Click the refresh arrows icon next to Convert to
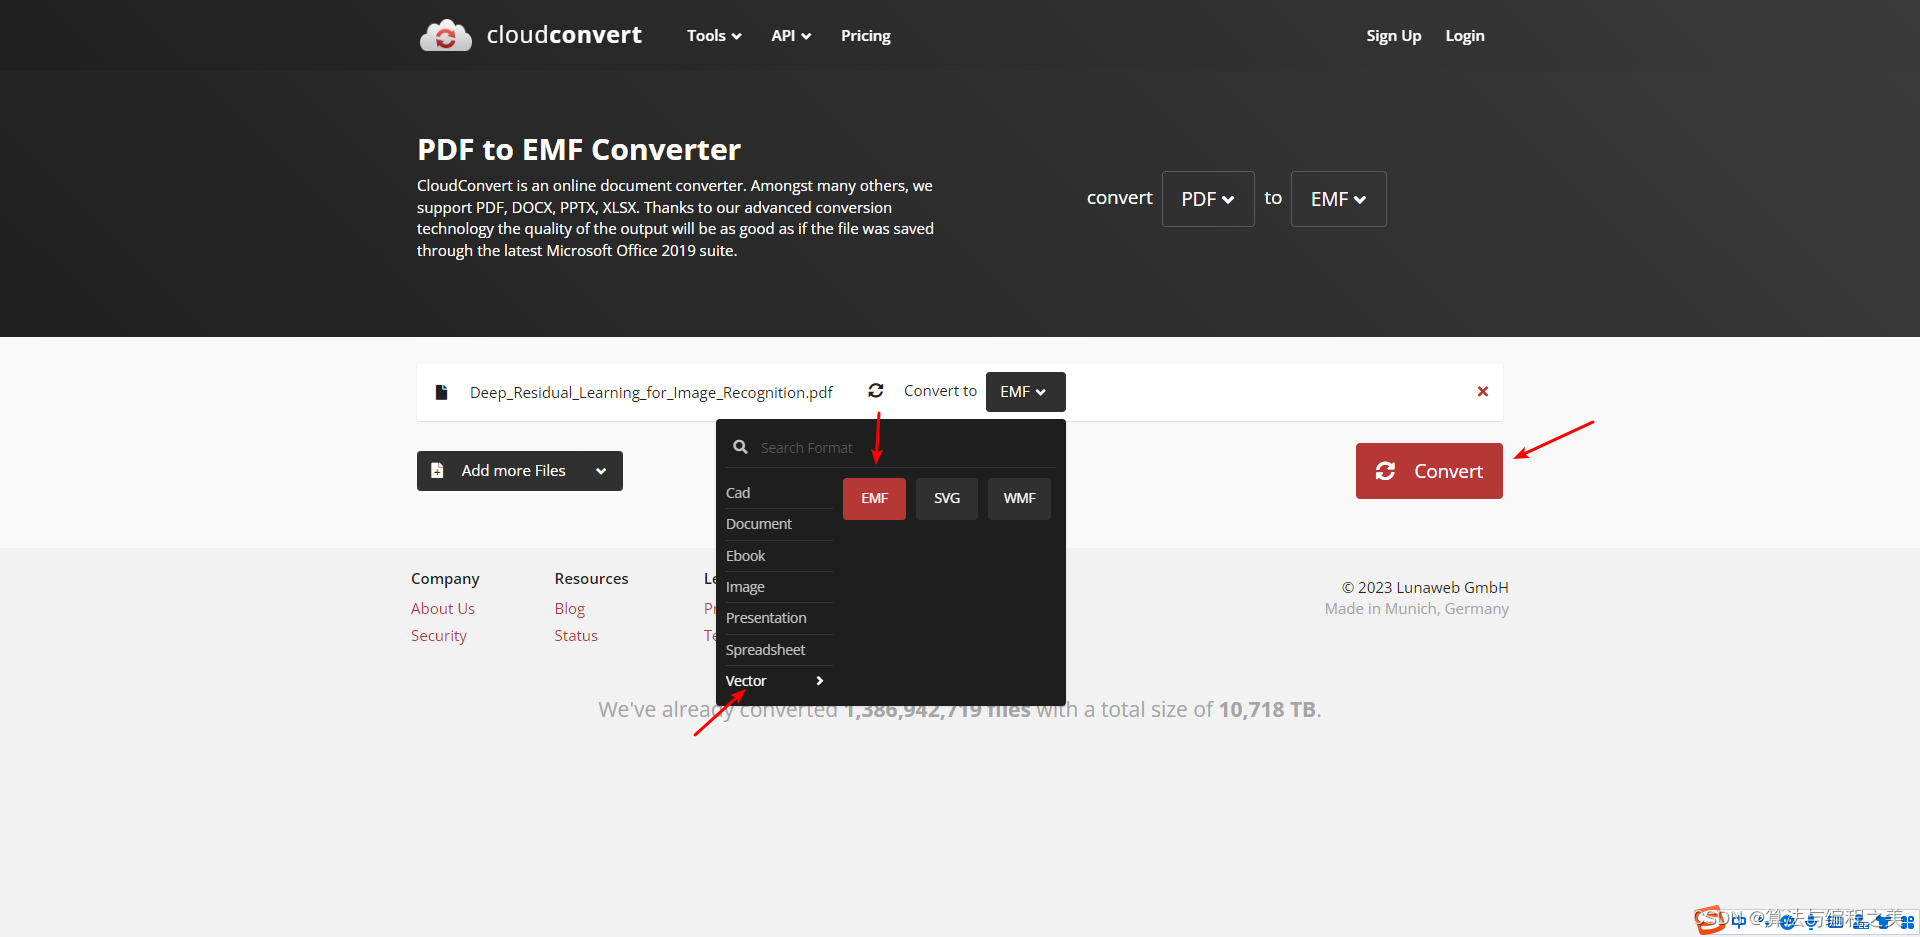The height and width of the screenshot is (937, 1920). [876, 390]
